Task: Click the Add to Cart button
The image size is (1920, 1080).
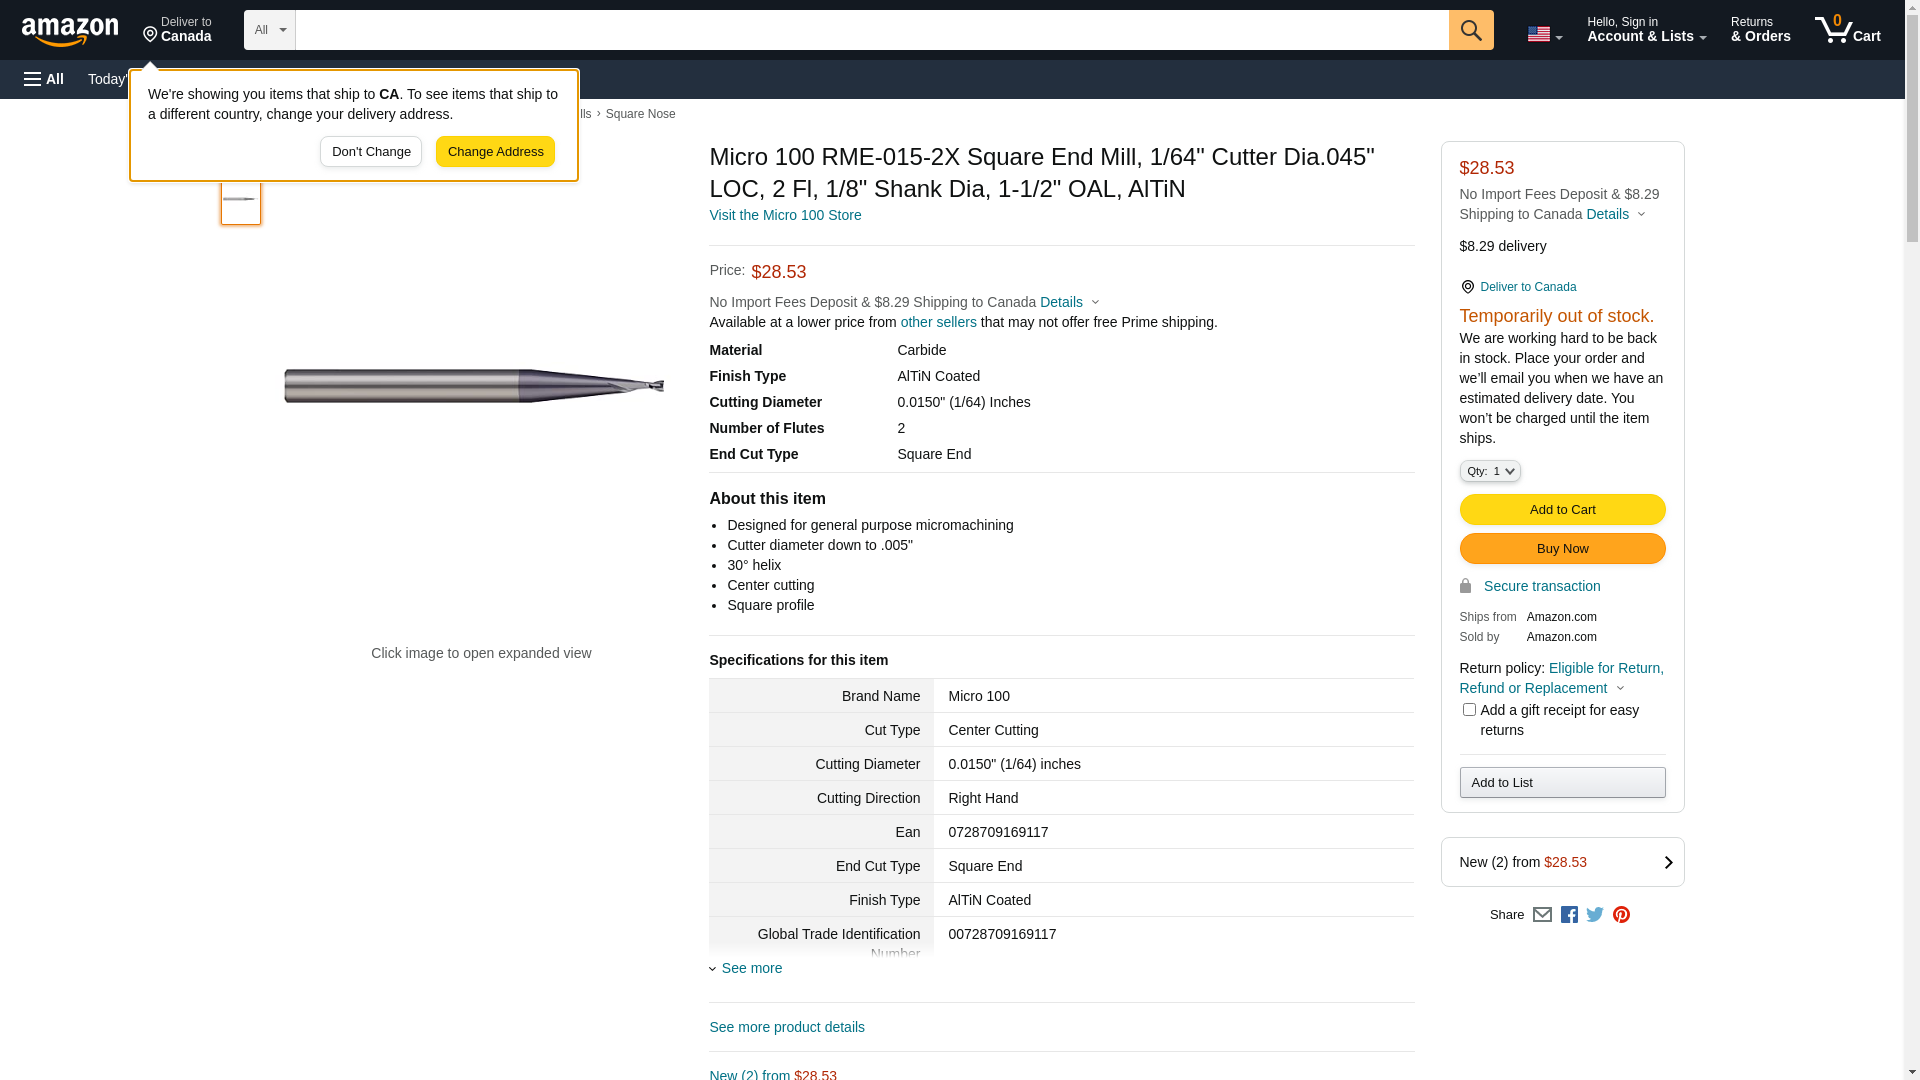Action: (1562, 510)
